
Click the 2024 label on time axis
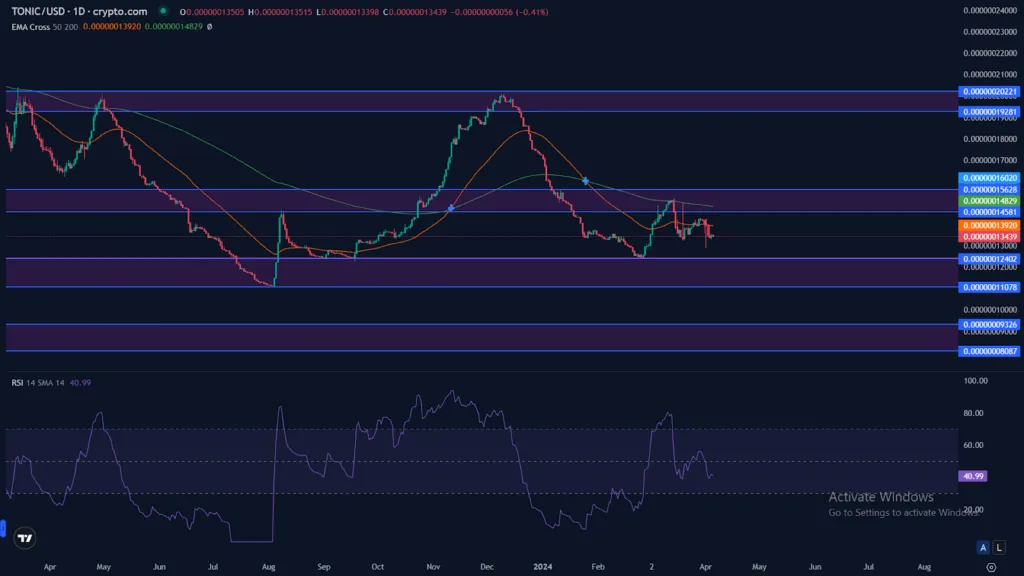543,567
